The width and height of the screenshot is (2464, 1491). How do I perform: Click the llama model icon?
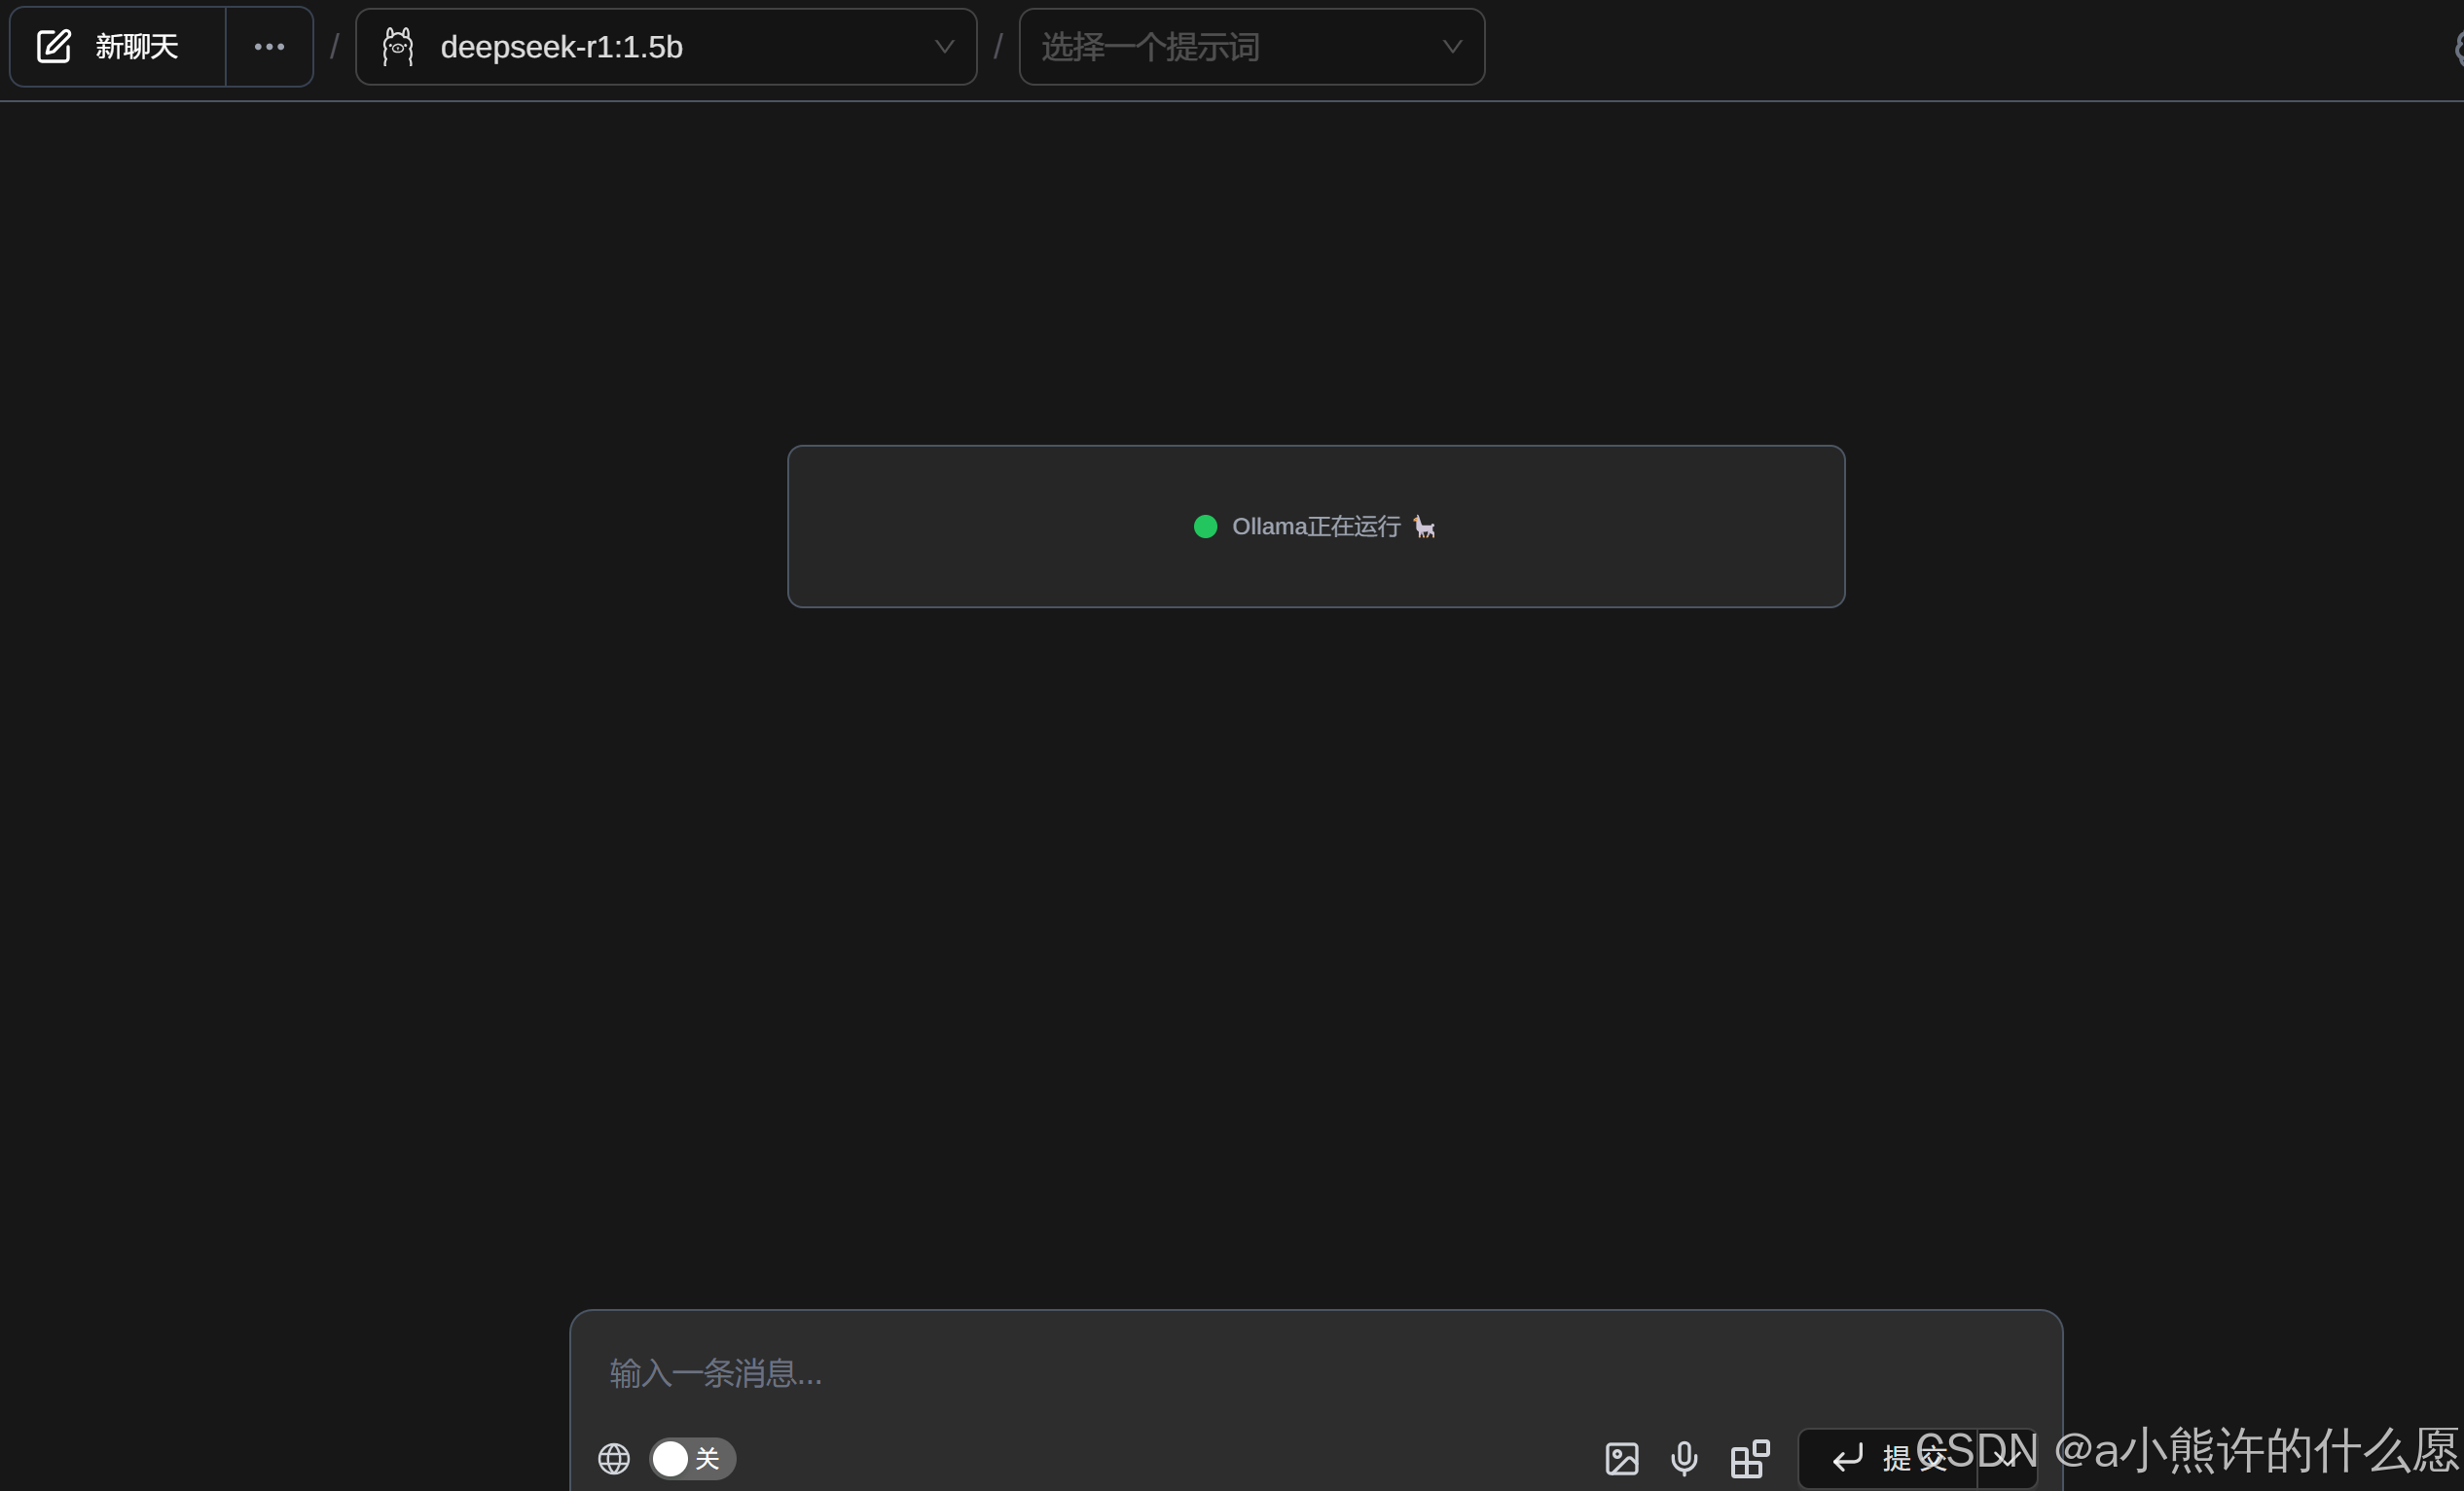(398, 47)
